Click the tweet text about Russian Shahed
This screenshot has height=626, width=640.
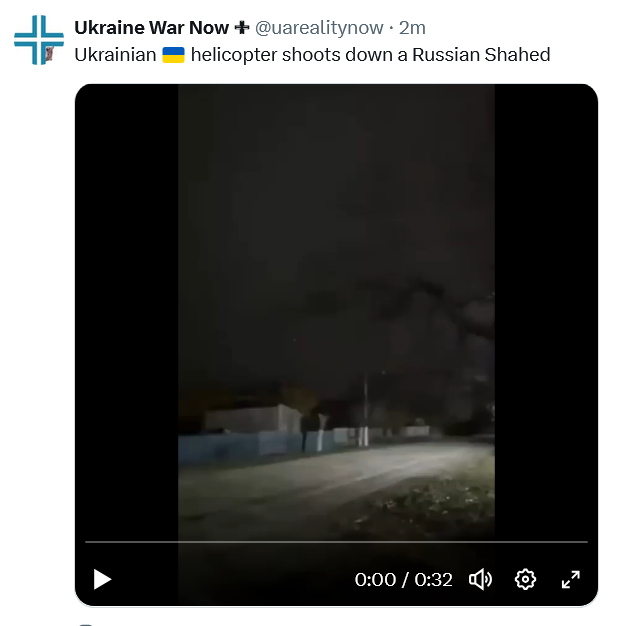click(312, 55)
